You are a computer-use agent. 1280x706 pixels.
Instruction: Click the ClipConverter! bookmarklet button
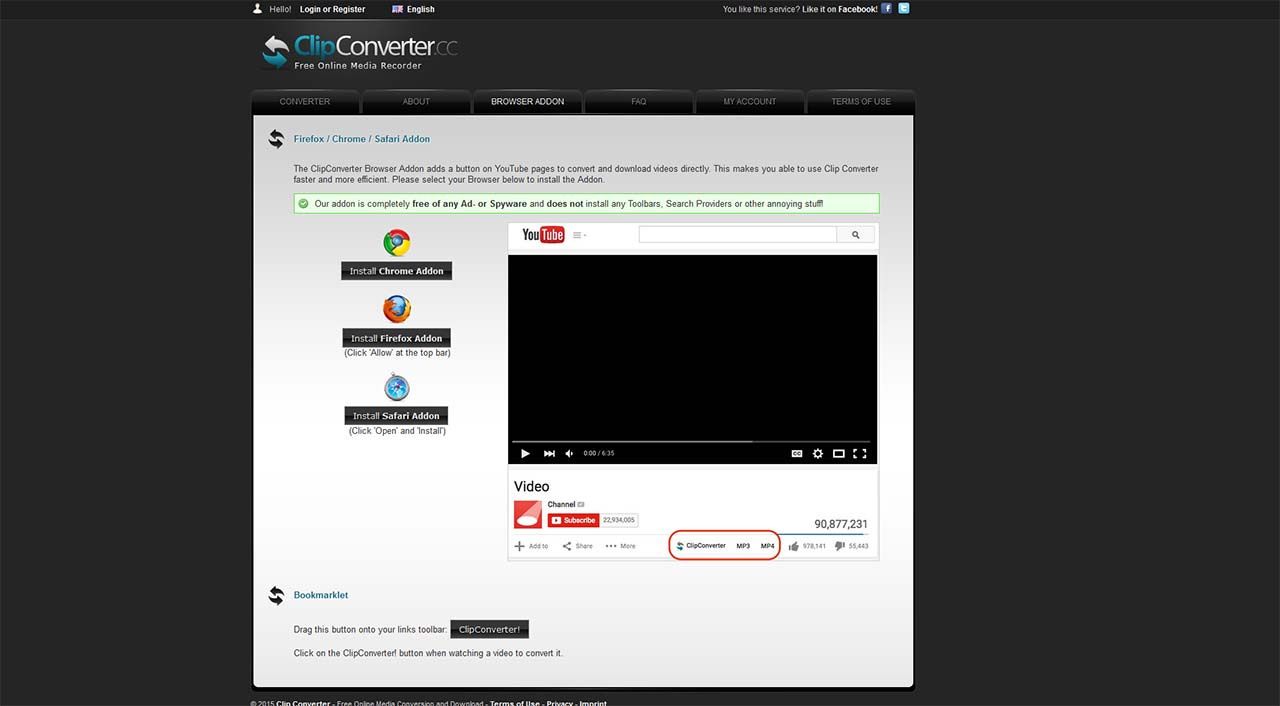coord(489,630)
